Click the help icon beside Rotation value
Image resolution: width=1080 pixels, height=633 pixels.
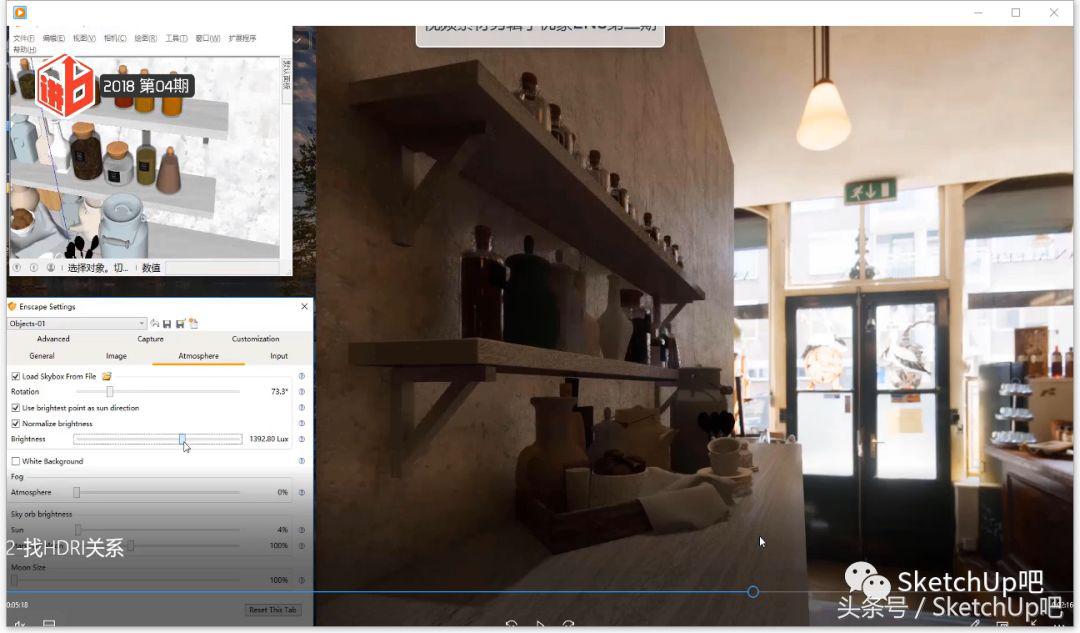coord(301,392)
